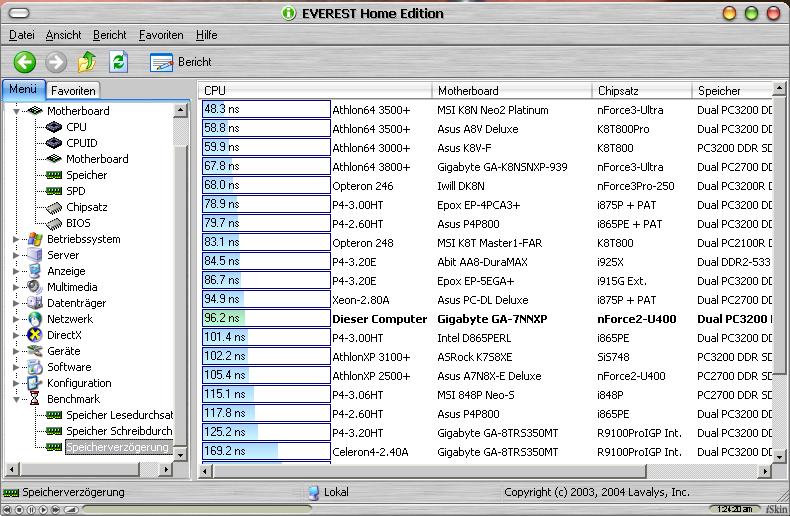Select Motherboard sub-item board icon
The height and width of the screenshot is (516, 790).
point(54,159)
